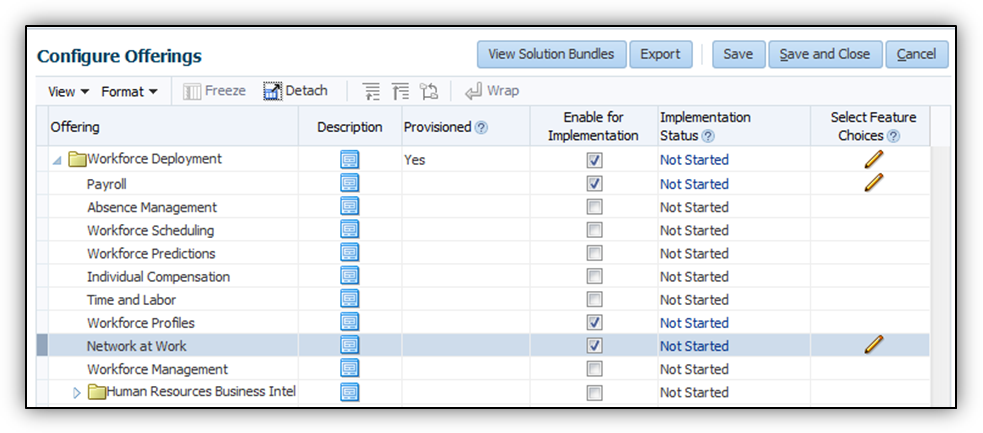
Task: Select the Workforce Scheduling row
Action: point(151,230)
